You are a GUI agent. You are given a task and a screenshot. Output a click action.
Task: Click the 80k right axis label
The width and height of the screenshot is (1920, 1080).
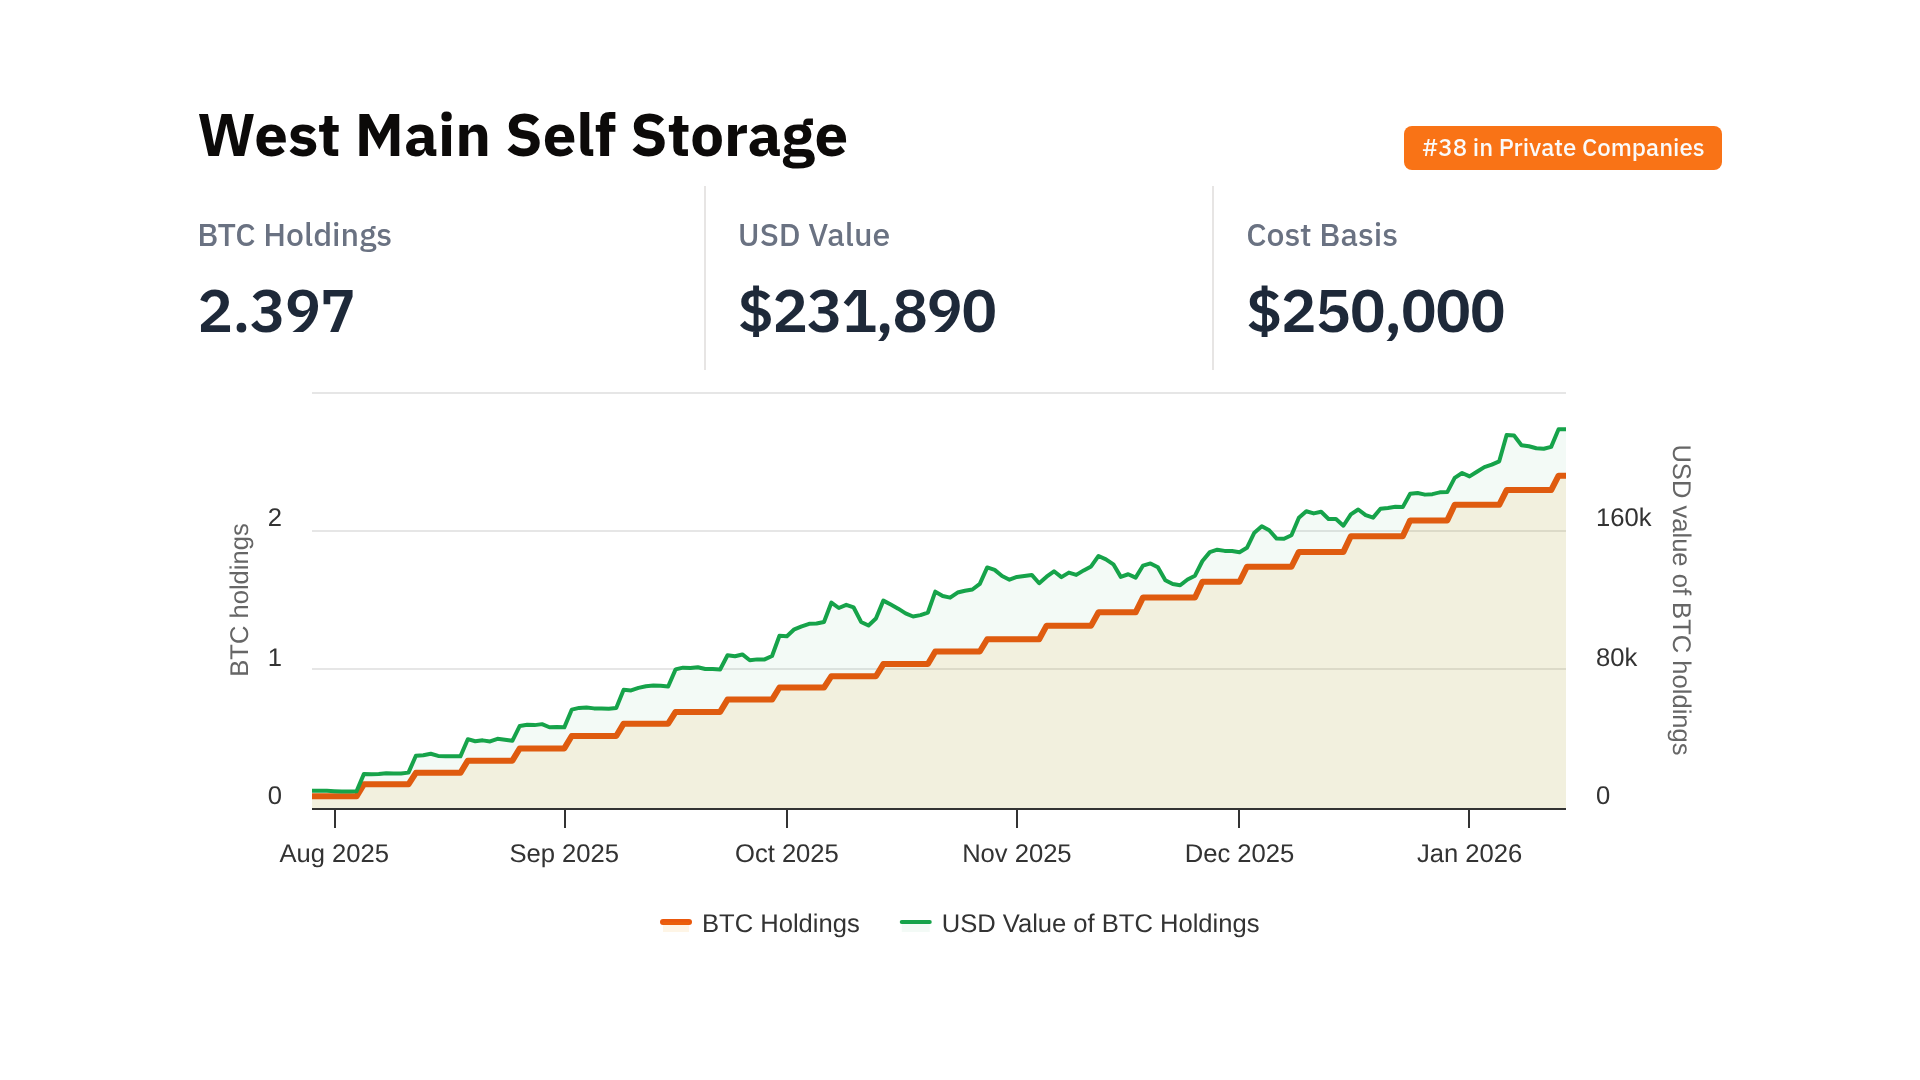click(1616, 658)
